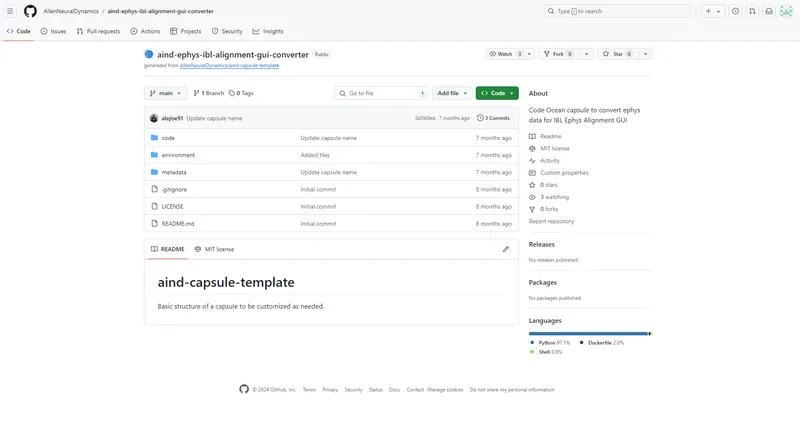
Task: Open pull requests icon in top header
Action: point(752,11)
